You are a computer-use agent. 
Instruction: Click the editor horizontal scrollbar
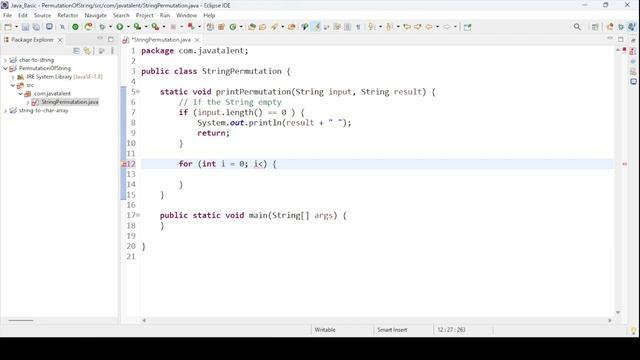coord(377,321)
